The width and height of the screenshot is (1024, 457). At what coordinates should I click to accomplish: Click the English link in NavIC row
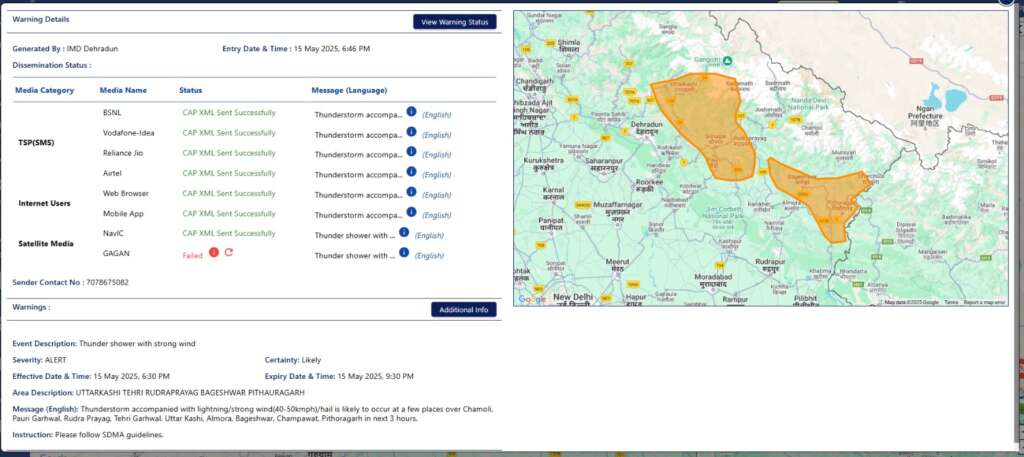[429, 236]
